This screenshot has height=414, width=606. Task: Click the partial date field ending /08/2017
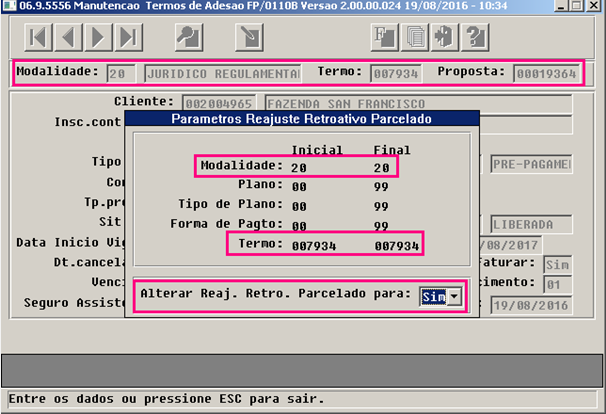(x=510, y=245)
